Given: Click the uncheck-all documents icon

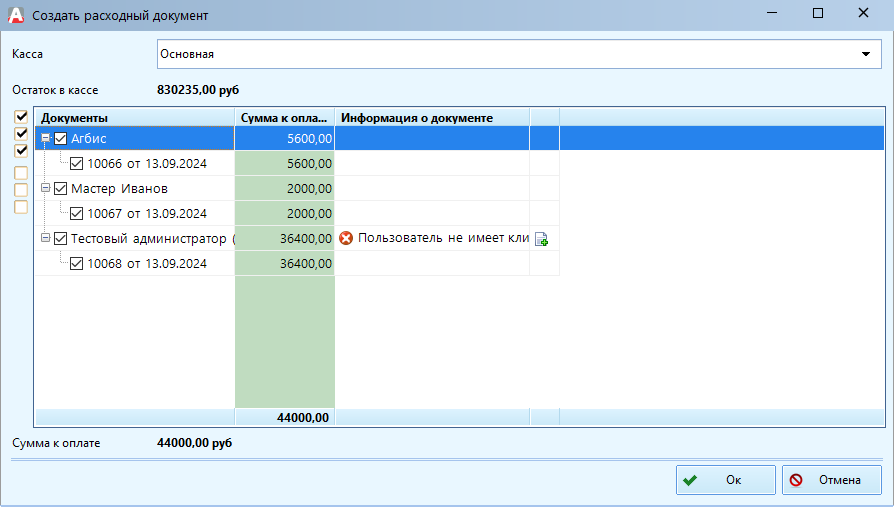Looking at the screenshot, I should point(21,173).
